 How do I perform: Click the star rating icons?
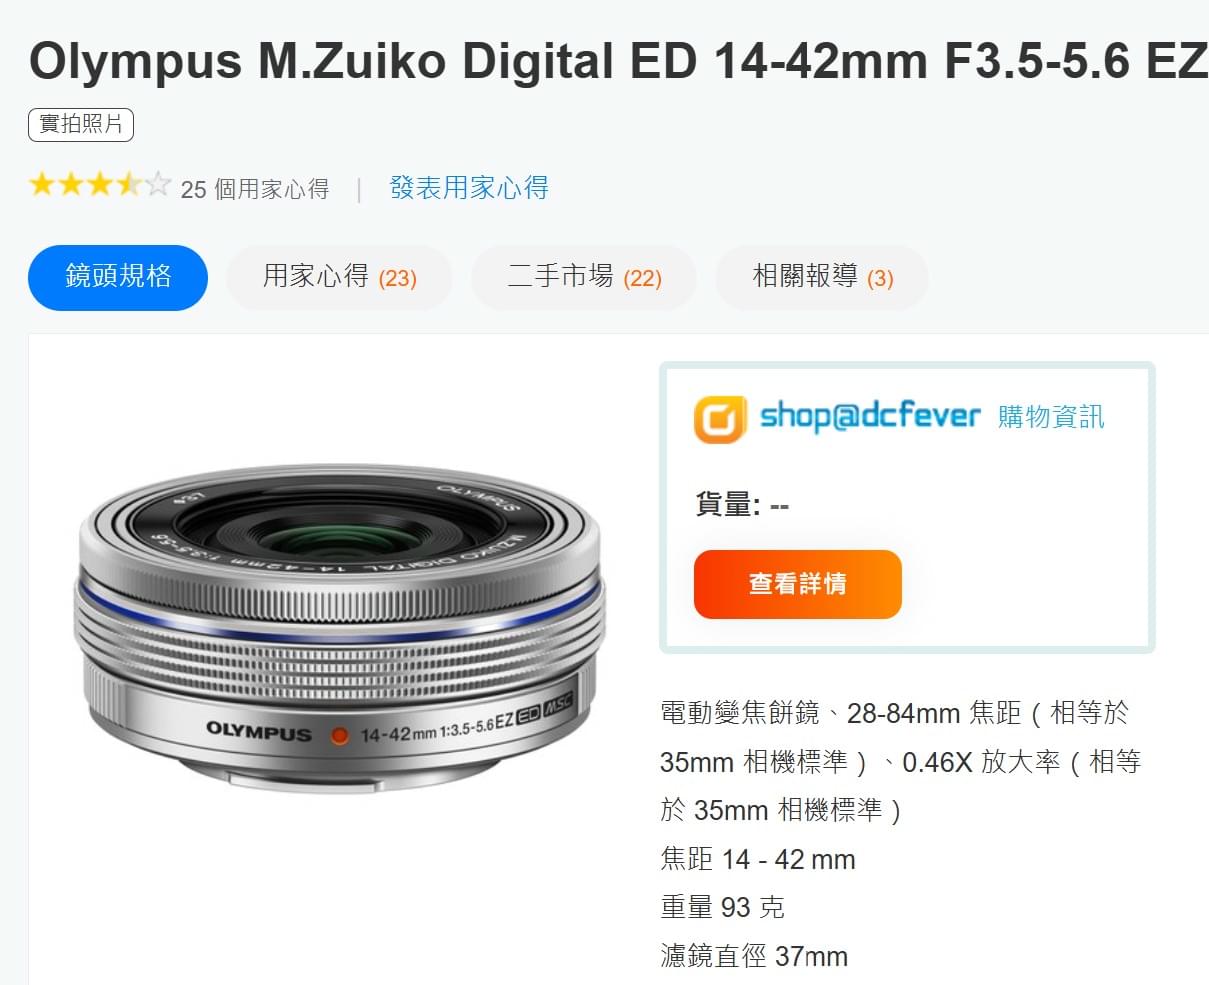100,185
